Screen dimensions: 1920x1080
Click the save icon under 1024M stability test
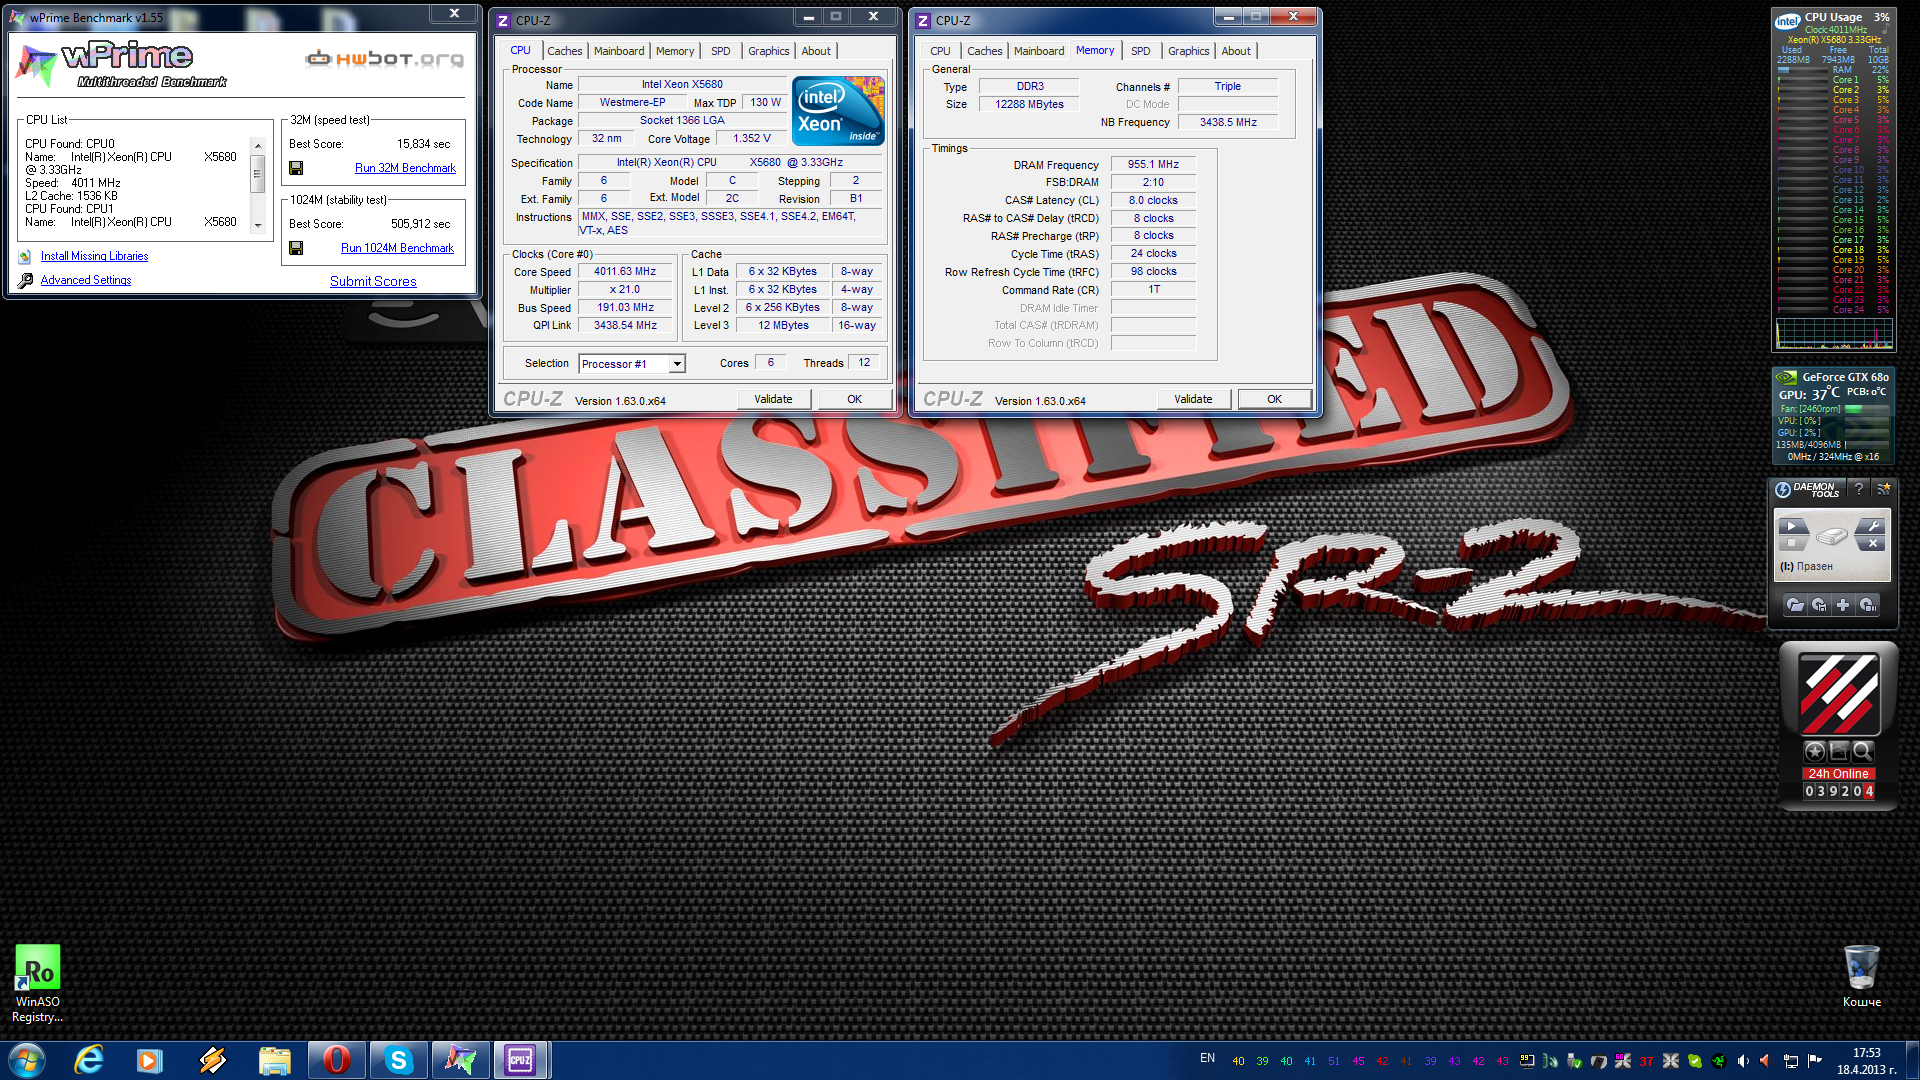click(x=296, y=248)
